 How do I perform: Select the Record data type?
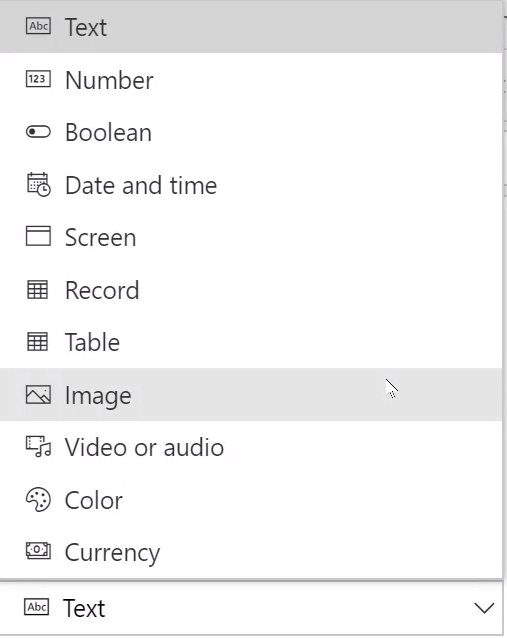(x=251, y=290)
